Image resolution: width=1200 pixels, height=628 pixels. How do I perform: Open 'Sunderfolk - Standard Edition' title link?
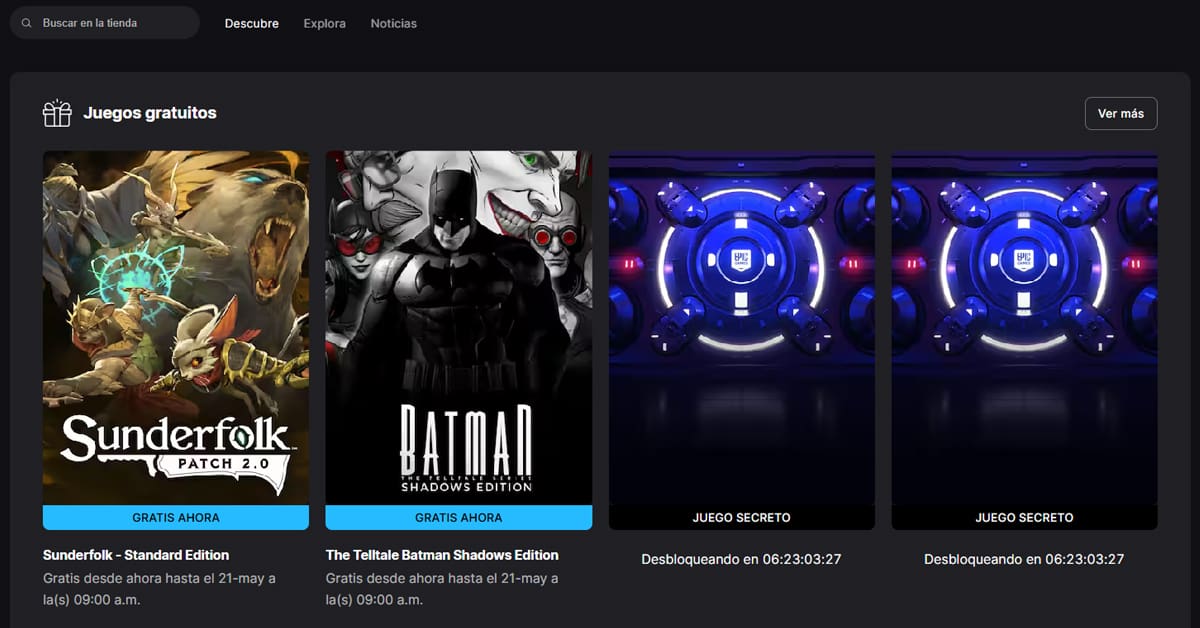click(x=136, y=555)
